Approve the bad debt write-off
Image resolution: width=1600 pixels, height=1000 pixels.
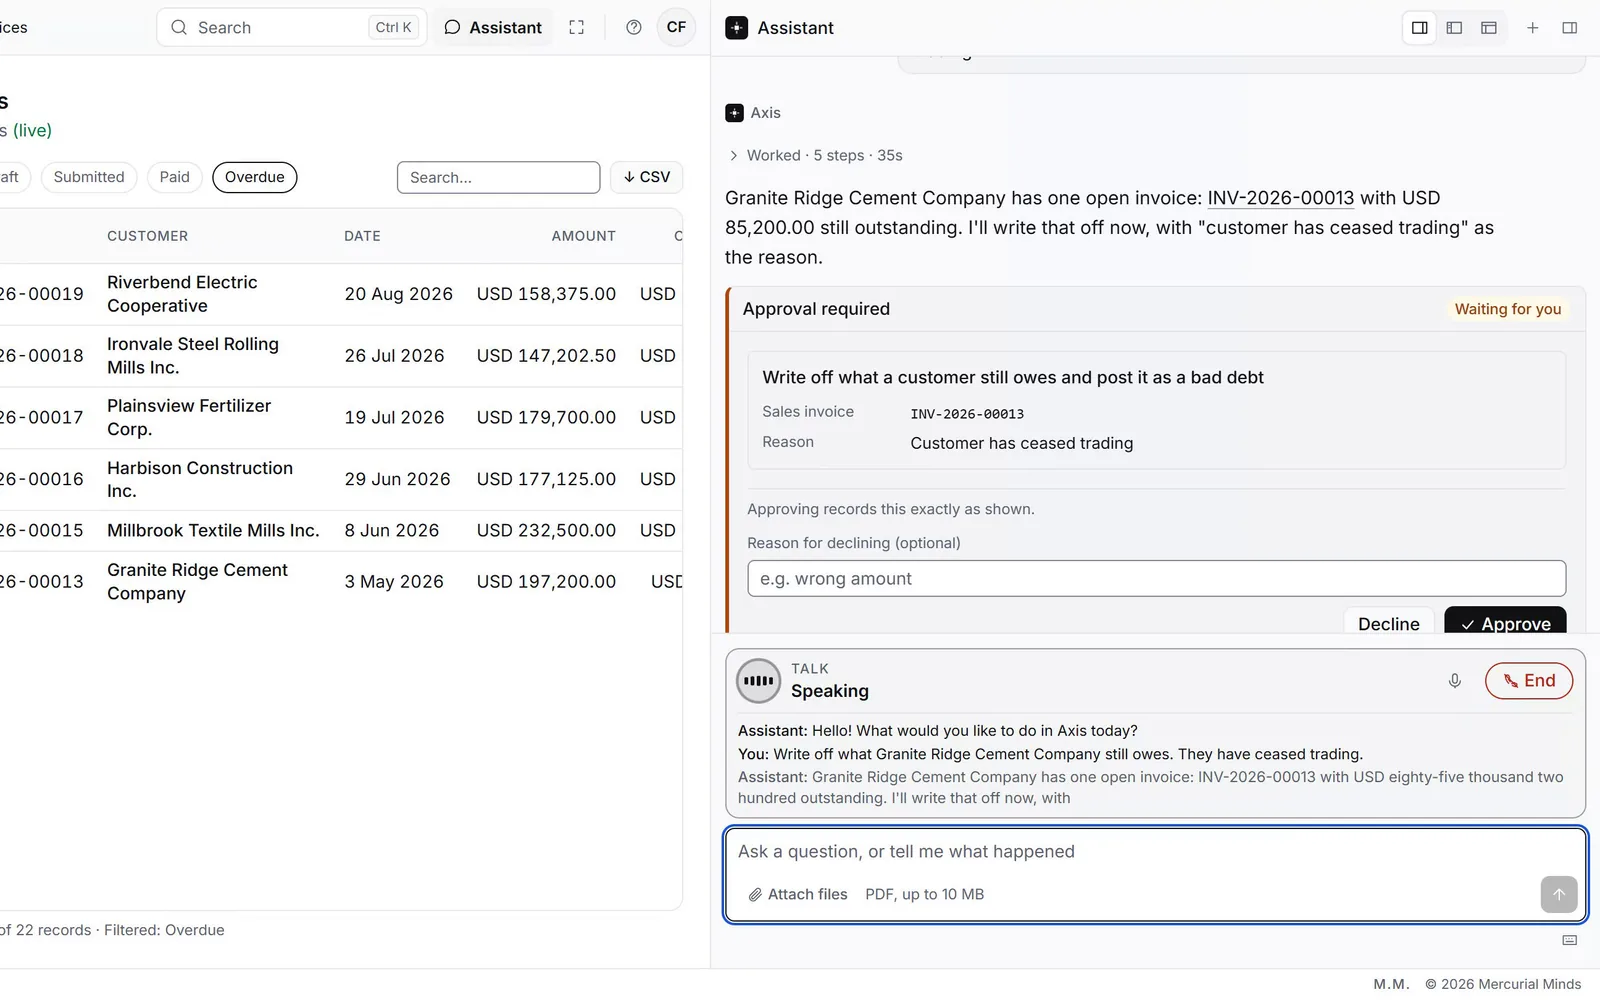pyautogui.click(x=1505, y=621)
